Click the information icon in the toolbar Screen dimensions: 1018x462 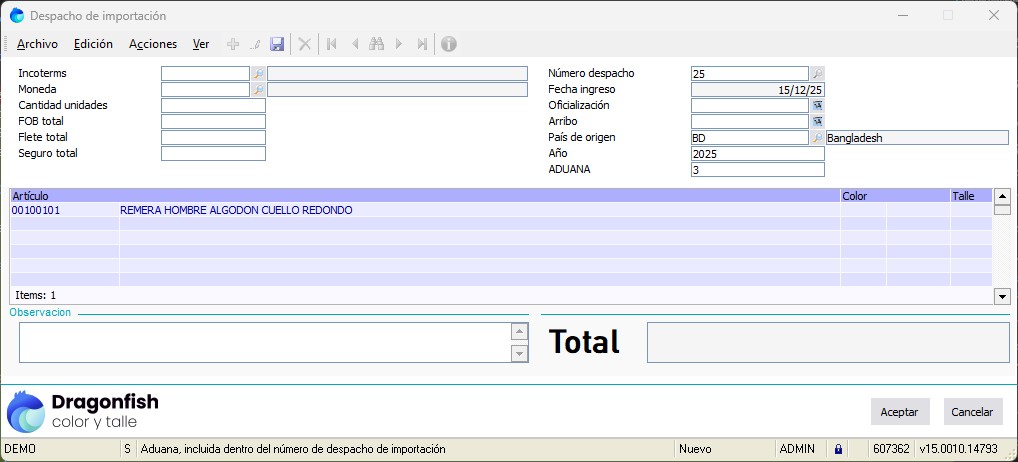(x=449, y=44)
